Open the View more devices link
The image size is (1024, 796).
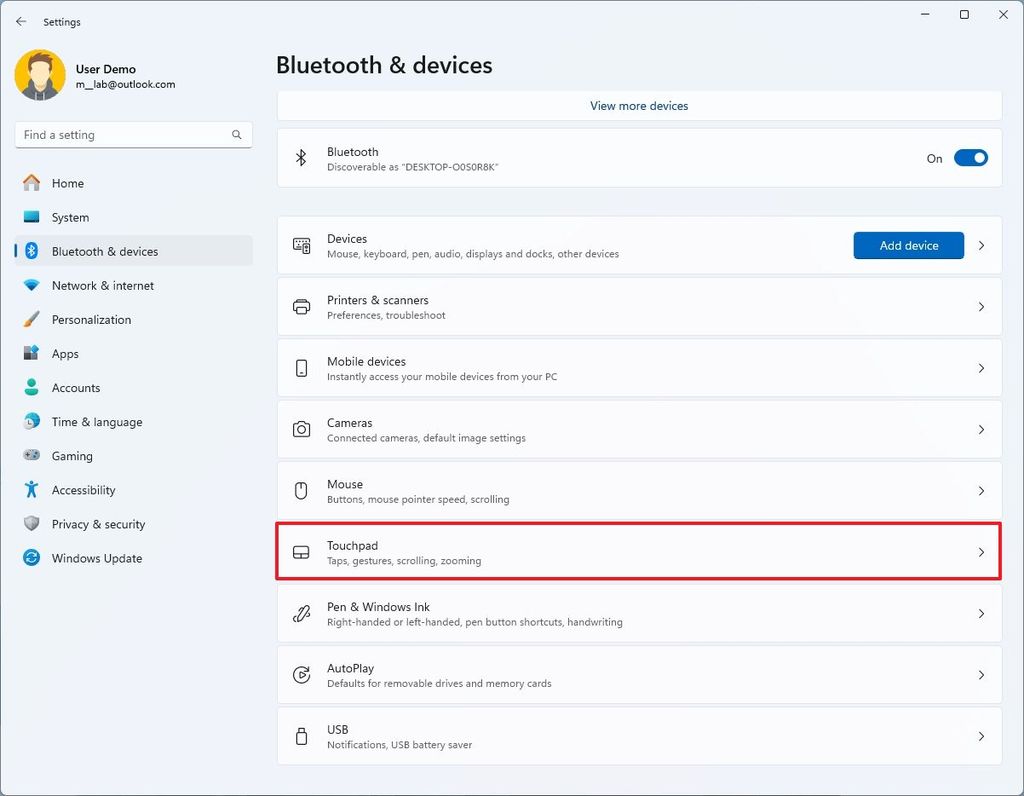(x=638, y=105)
